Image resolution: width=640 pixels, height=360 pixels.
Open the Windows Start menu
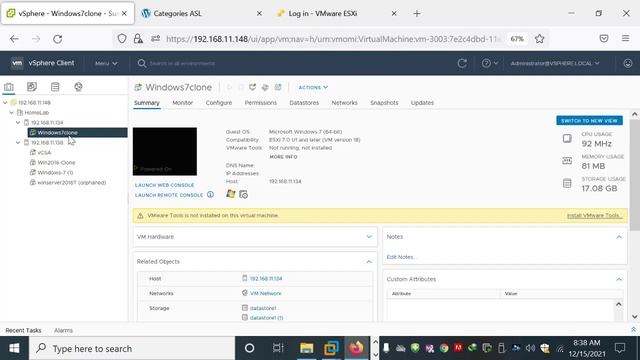14,348
